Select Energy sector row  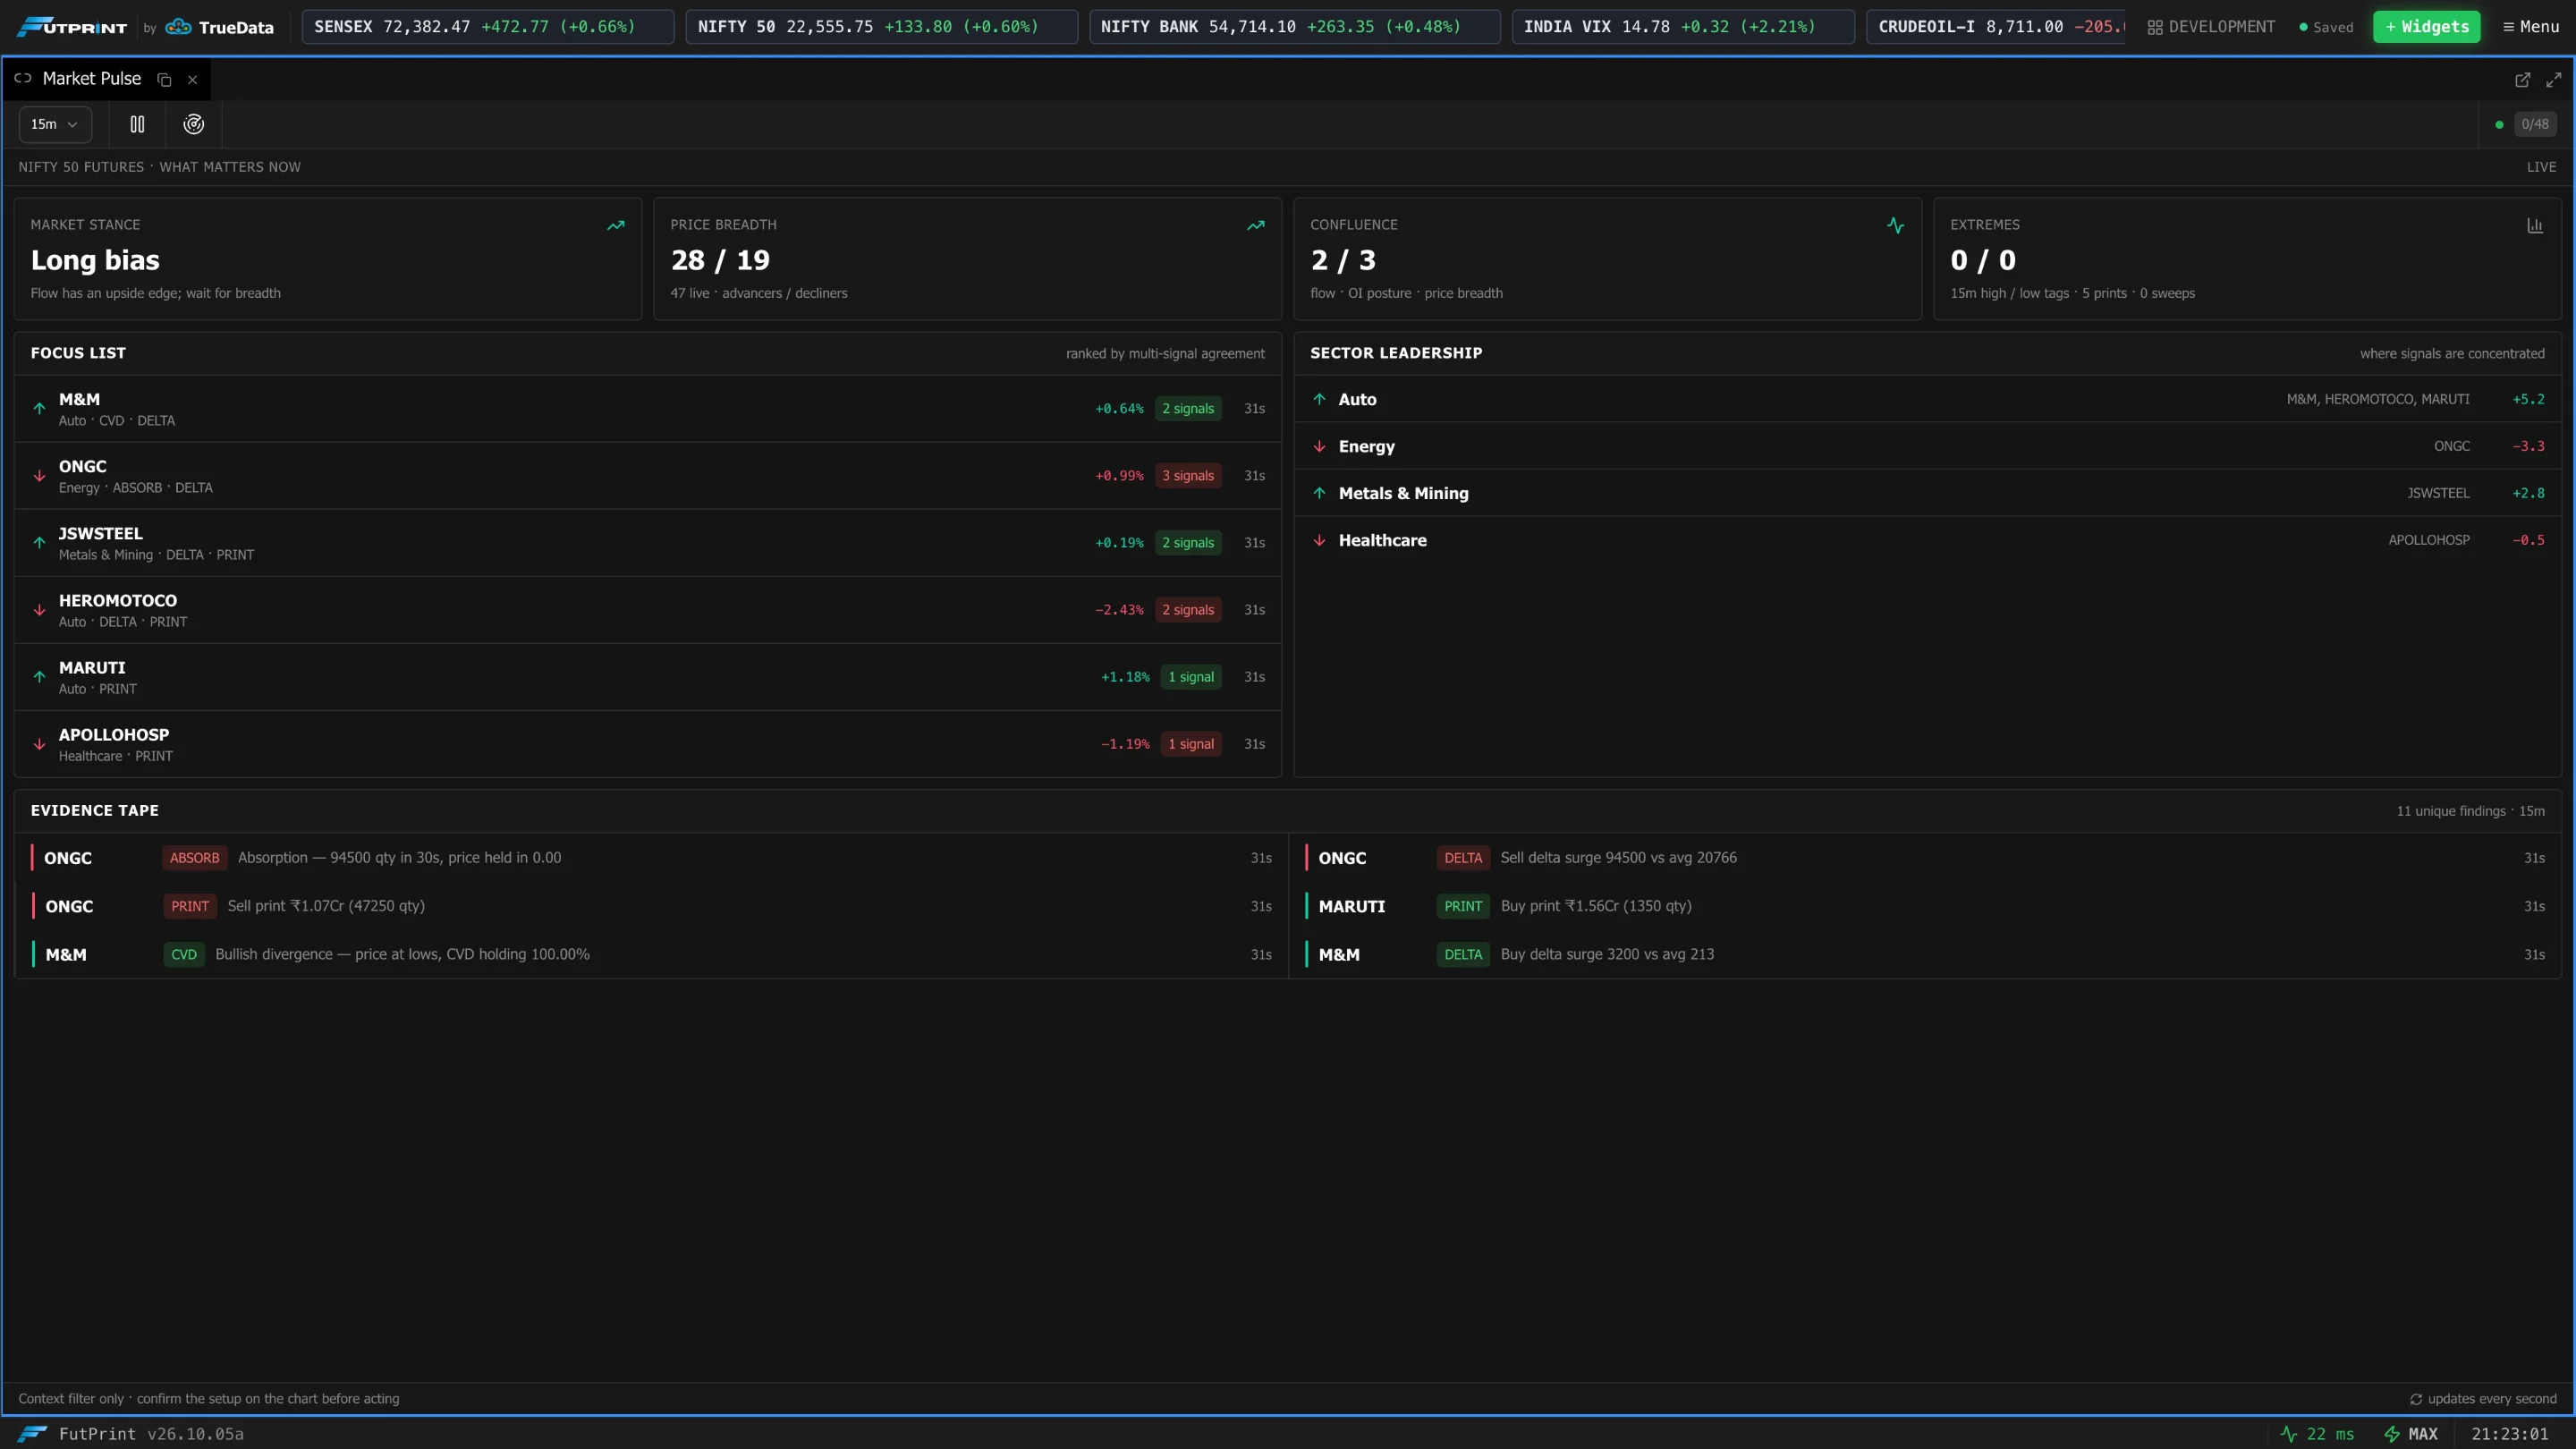tap(1927, 446)
